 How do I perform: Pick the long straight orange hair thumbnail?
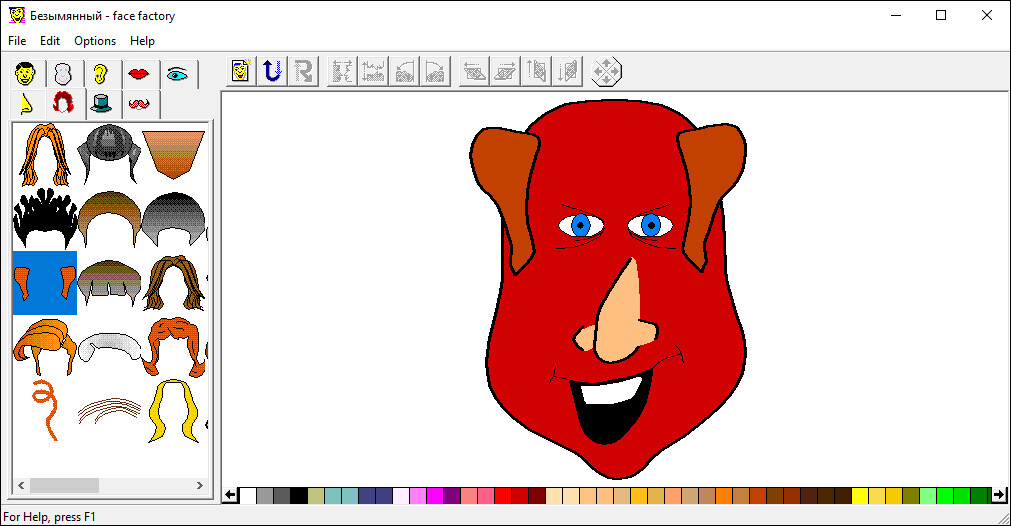tap(44, 155)
